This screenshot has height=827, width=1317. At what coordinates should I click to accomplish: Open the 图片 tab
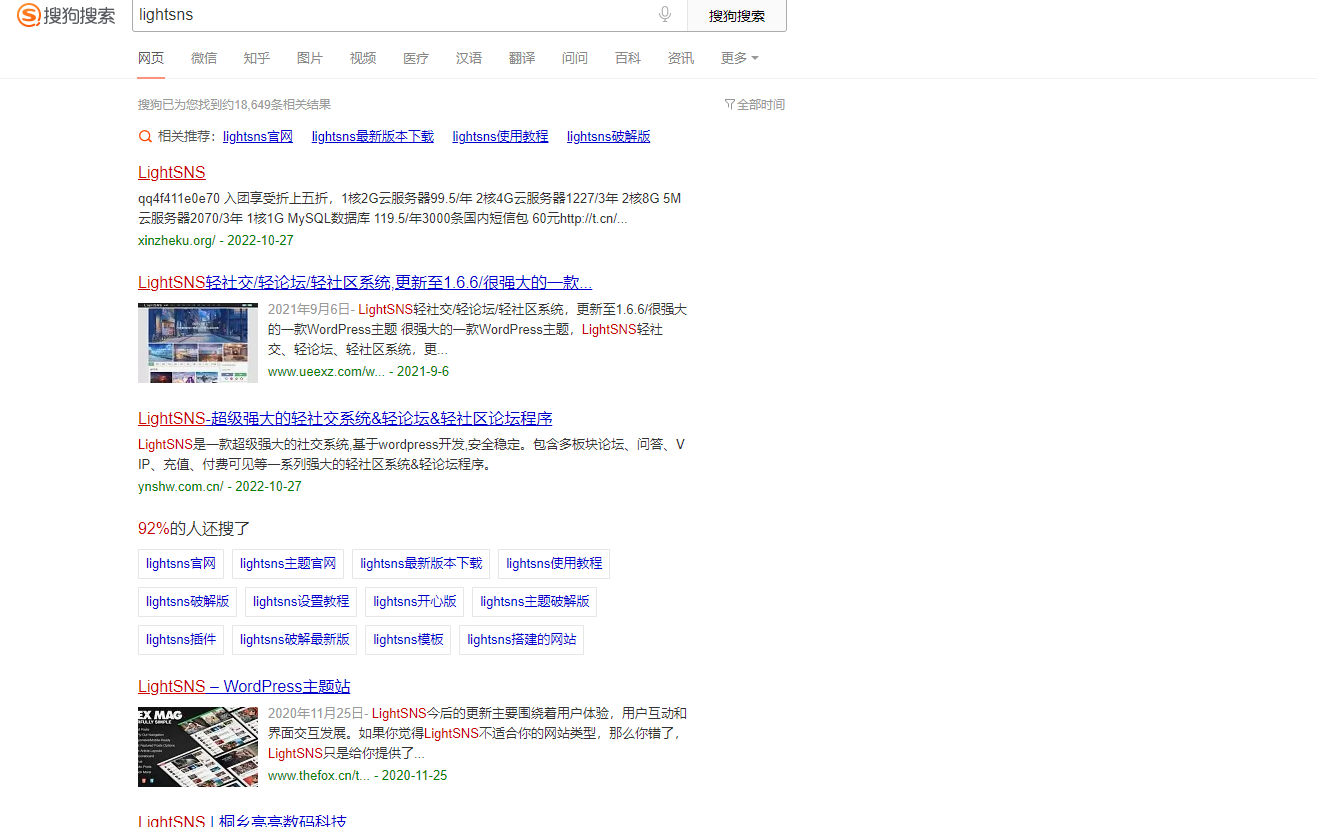coord(310,58)
